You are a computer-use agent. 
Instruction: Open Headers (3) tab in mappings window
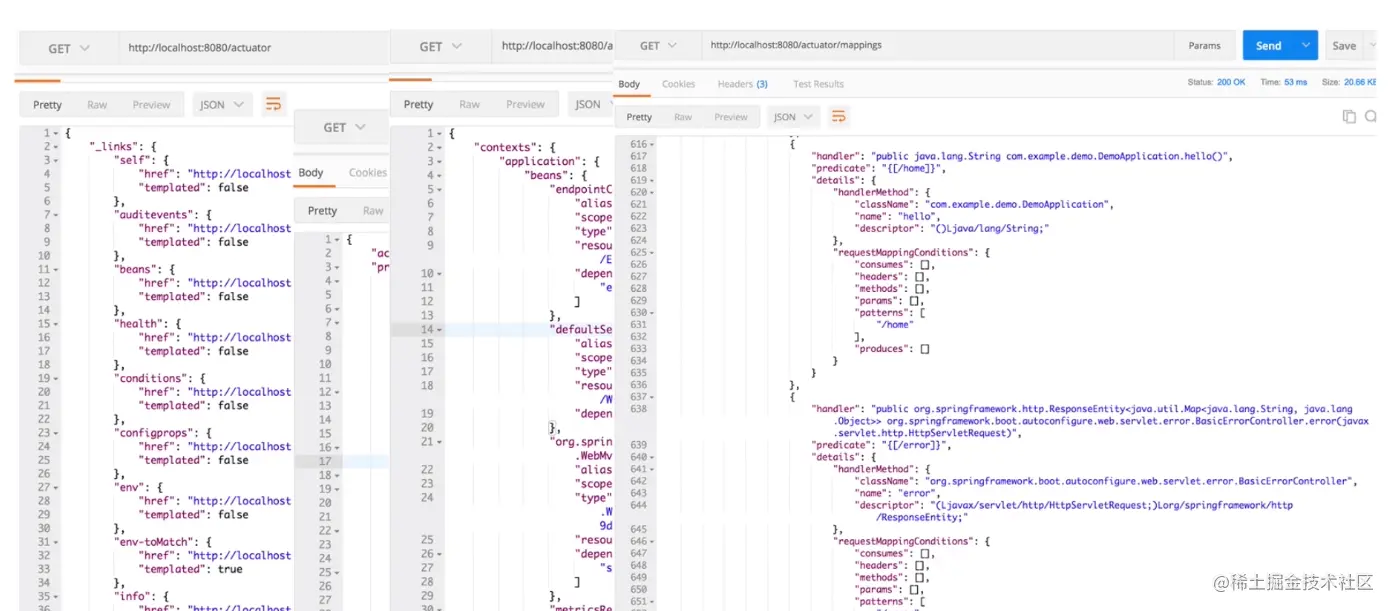(742, 84)
